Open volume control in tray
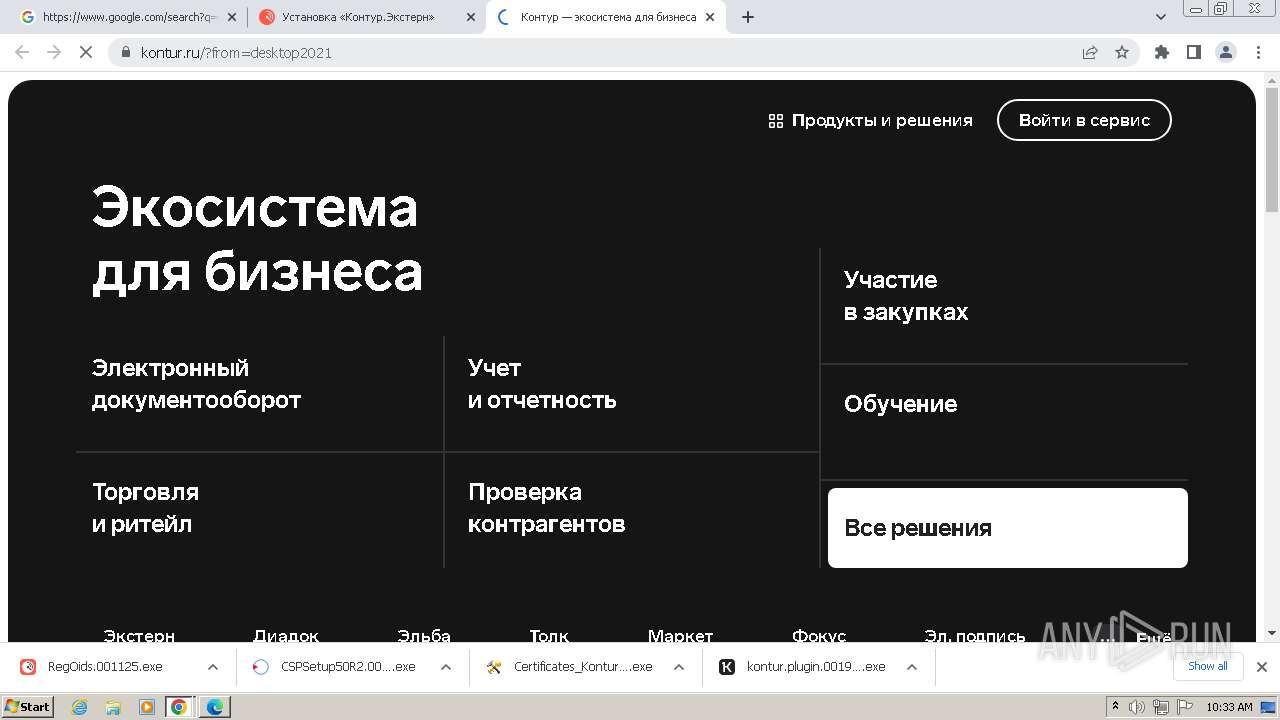The width and height of the screenshot is (1280, 720). coord(1137,706)
